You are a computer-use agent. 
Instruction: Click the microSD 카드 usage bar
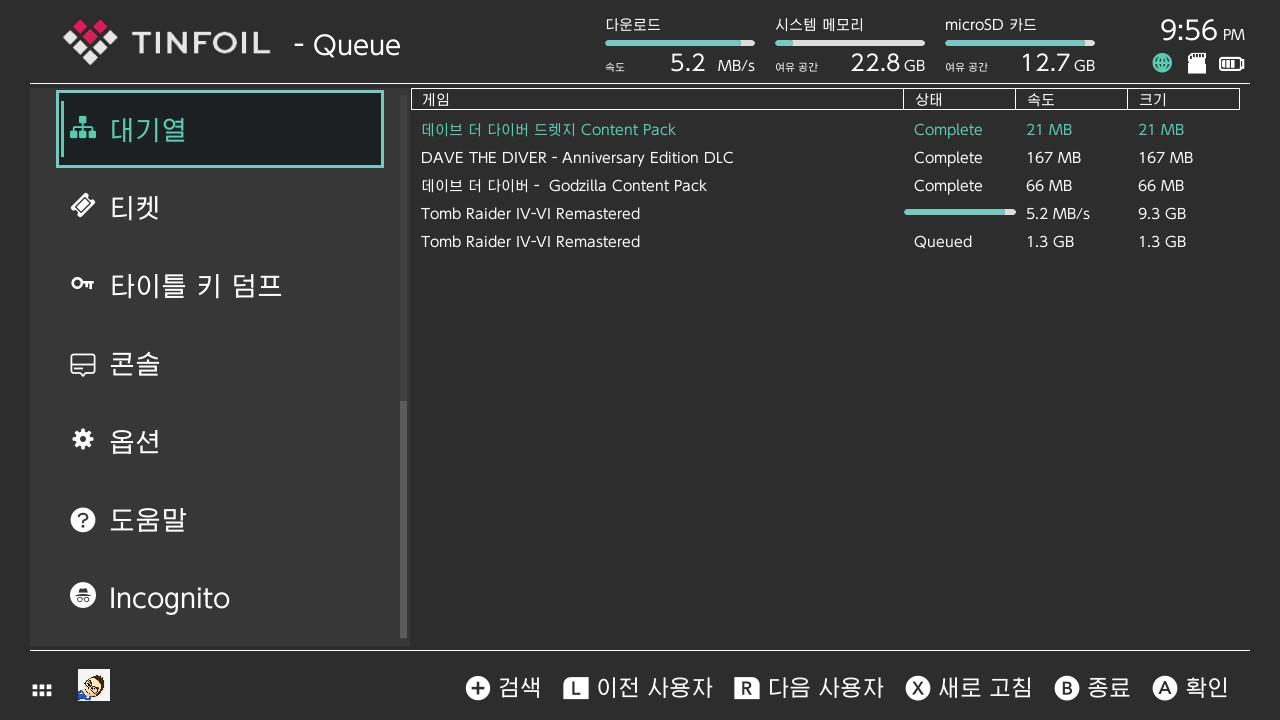coord(1020,43)
